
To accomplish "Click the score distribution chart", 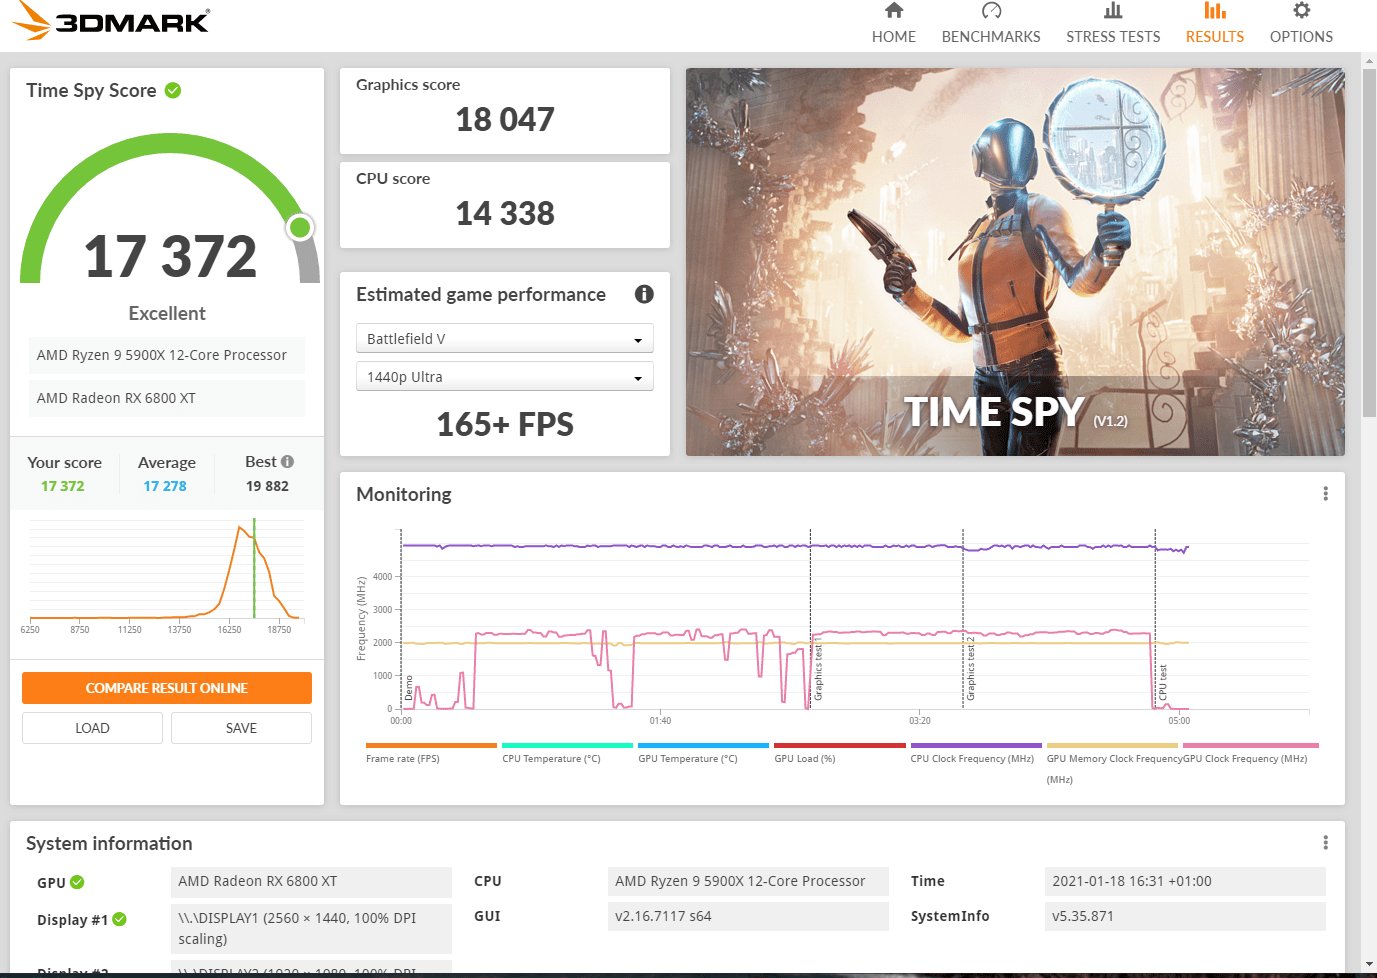I will [166, 575].
